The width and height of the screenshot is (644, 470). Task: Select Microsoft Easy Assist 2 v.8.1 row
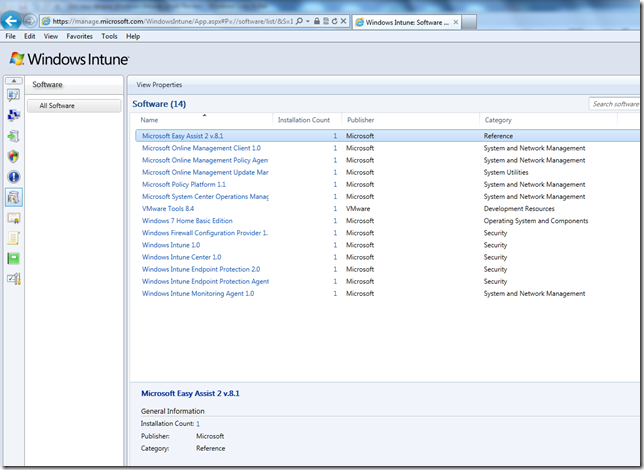387,136
